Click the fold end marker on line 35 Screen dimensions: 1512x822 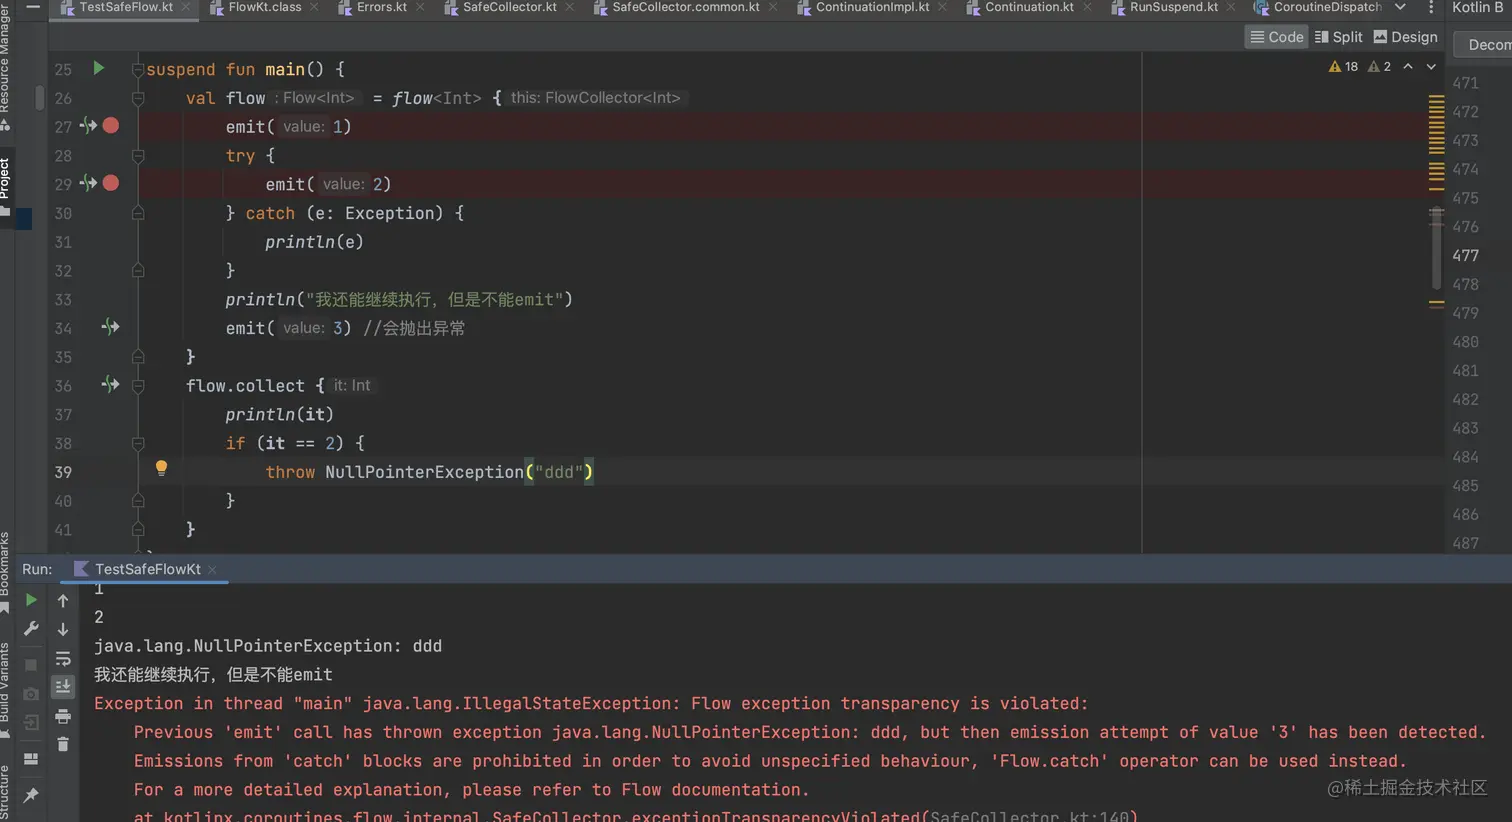point(138,356)
